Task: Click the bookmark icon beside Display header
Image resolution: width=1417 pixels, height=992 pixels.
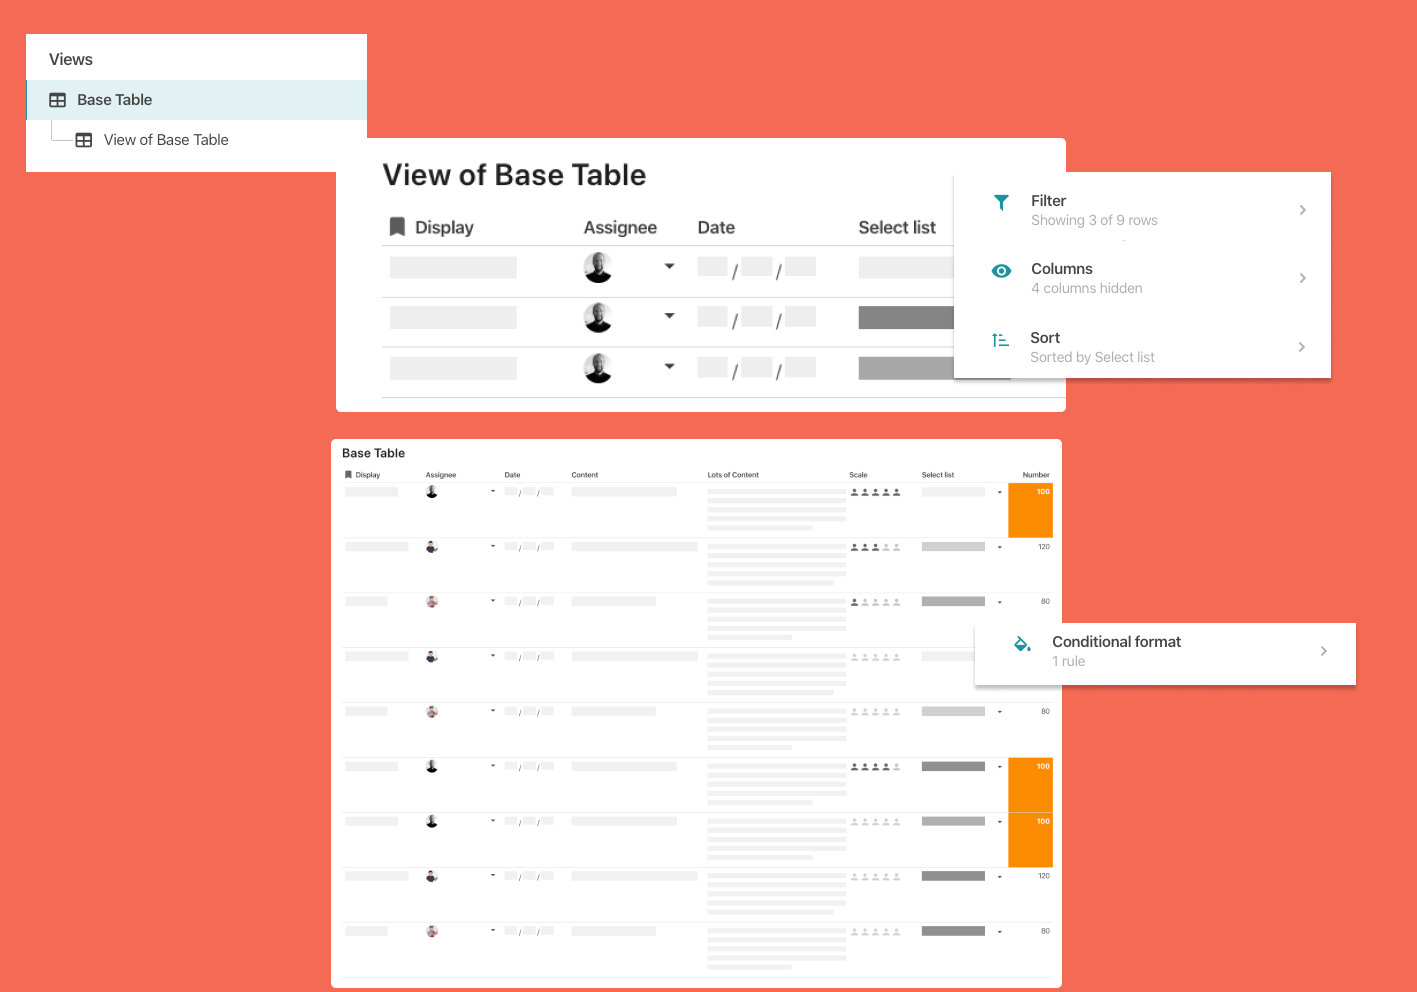Action: tap(397, 227)
